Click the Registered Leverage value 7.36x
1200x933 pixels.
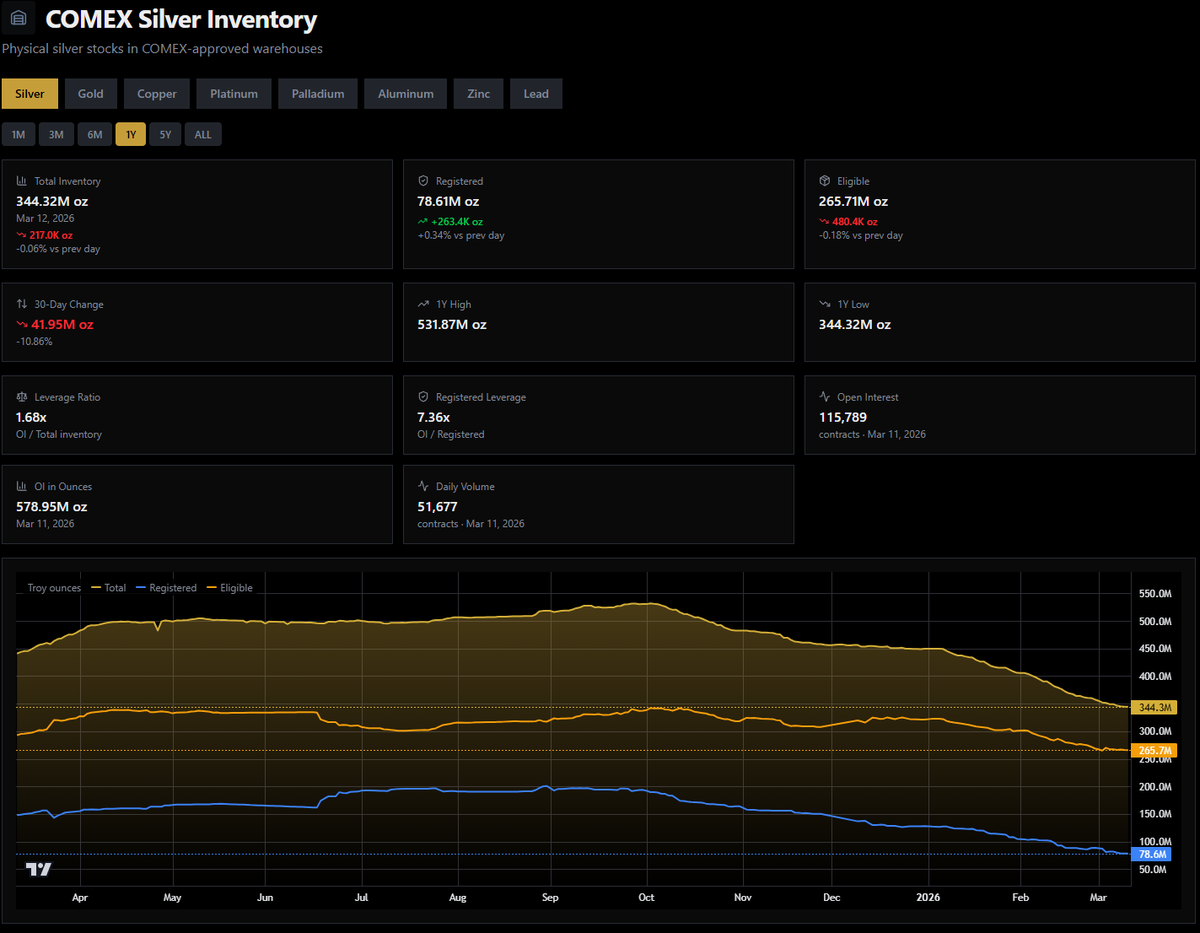coord(433,417)
